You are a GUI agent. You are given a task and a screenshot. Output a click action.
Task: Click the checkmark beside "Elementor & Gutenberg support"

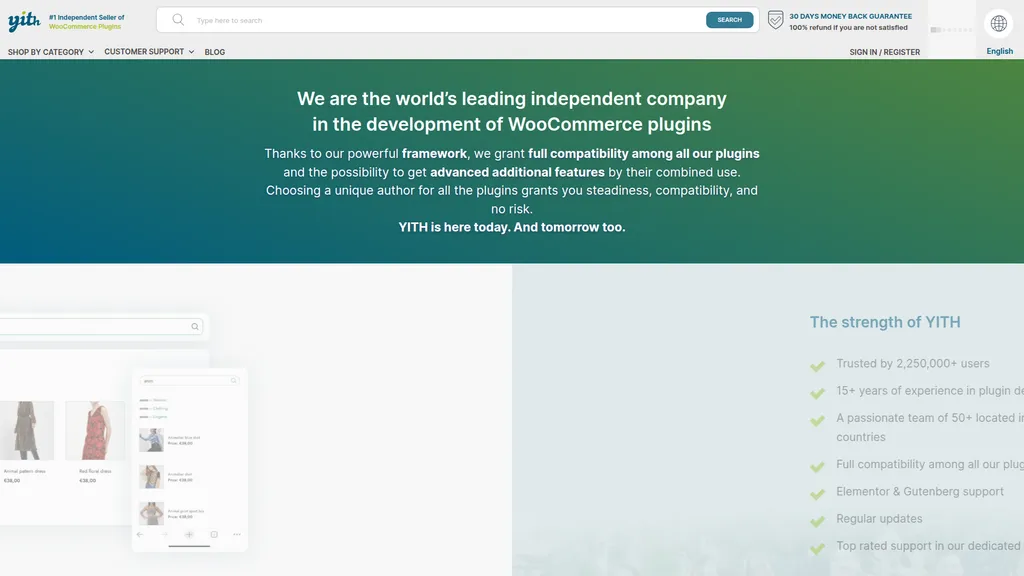pos(817,494)
